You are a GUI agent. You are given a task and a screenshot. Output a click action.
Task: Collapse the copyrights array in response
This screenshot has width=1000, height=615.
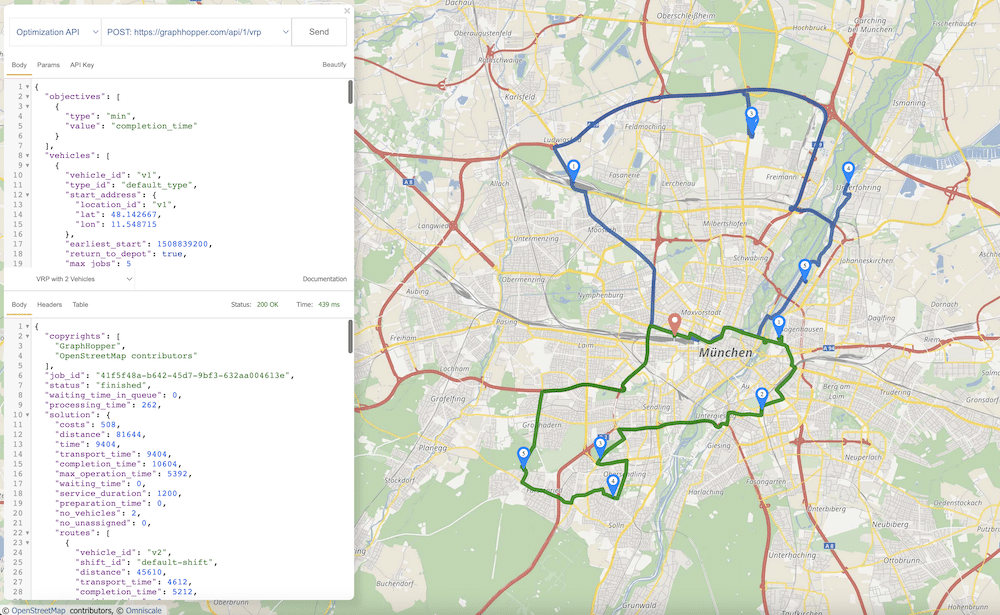27,336
